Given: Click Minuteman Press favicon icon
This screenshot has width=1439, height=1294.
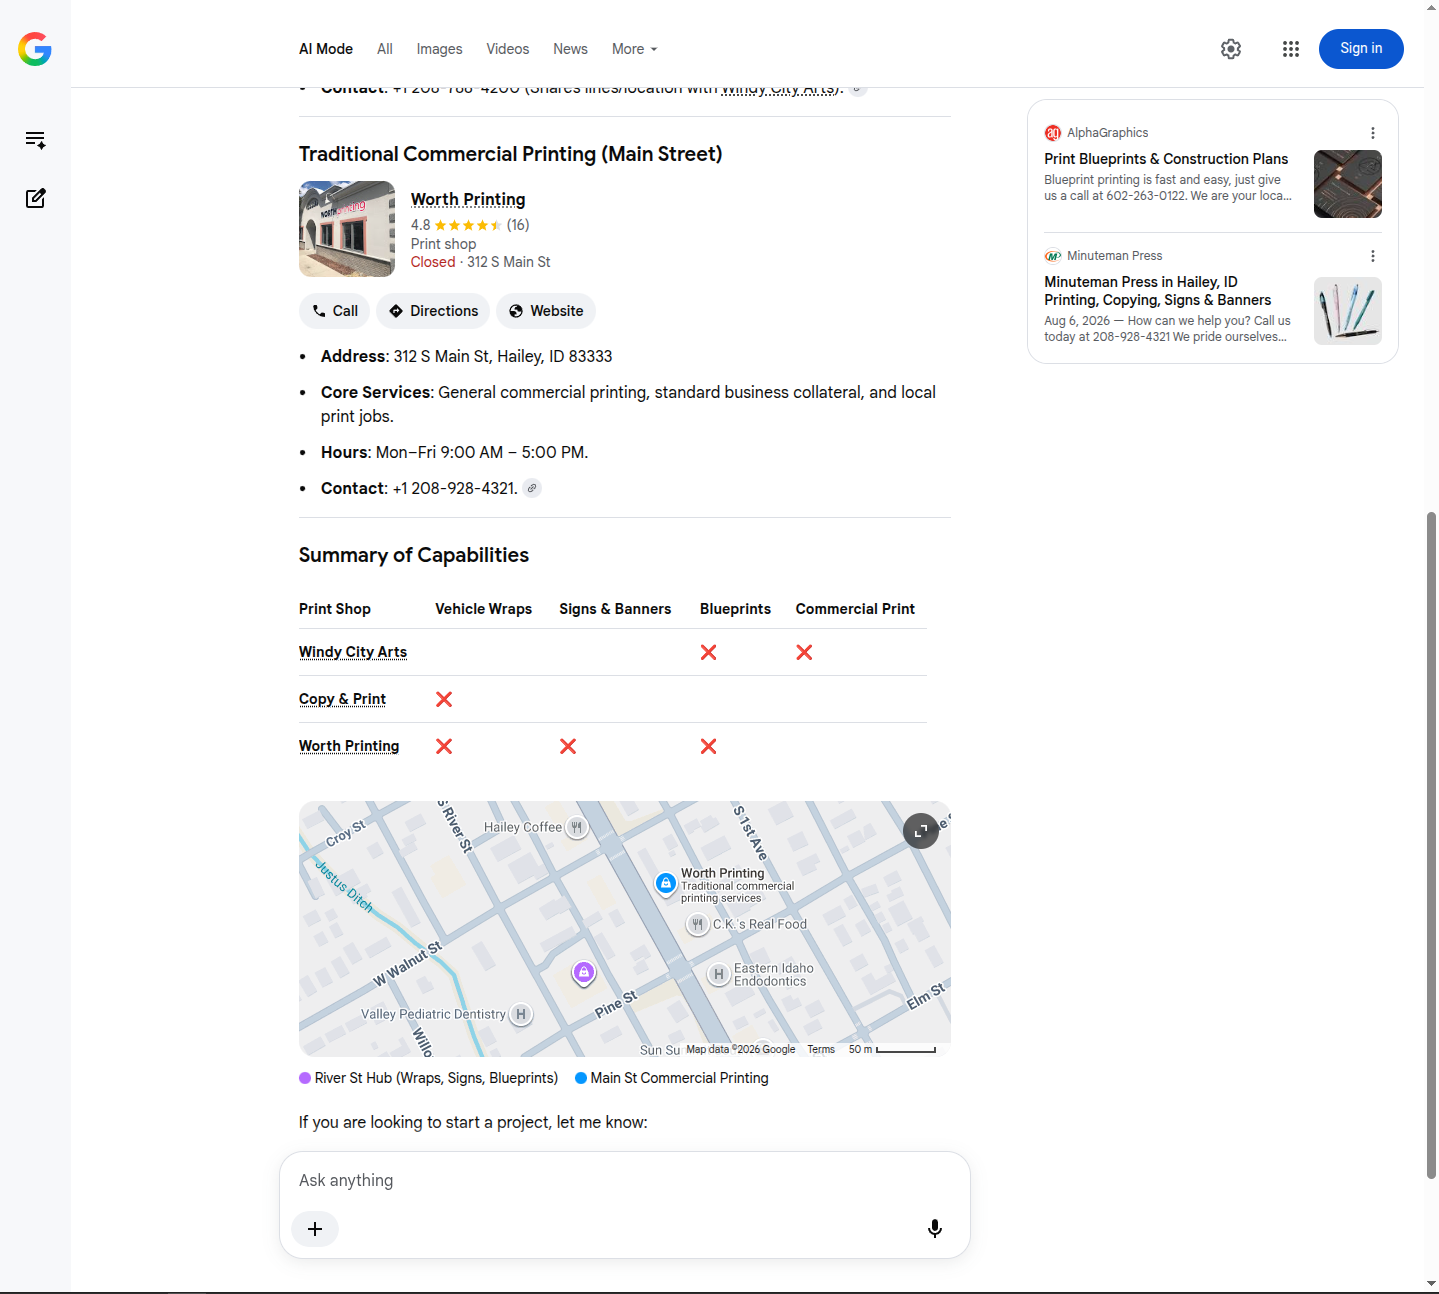Looking at the screenshot, I should point(1053,256).
